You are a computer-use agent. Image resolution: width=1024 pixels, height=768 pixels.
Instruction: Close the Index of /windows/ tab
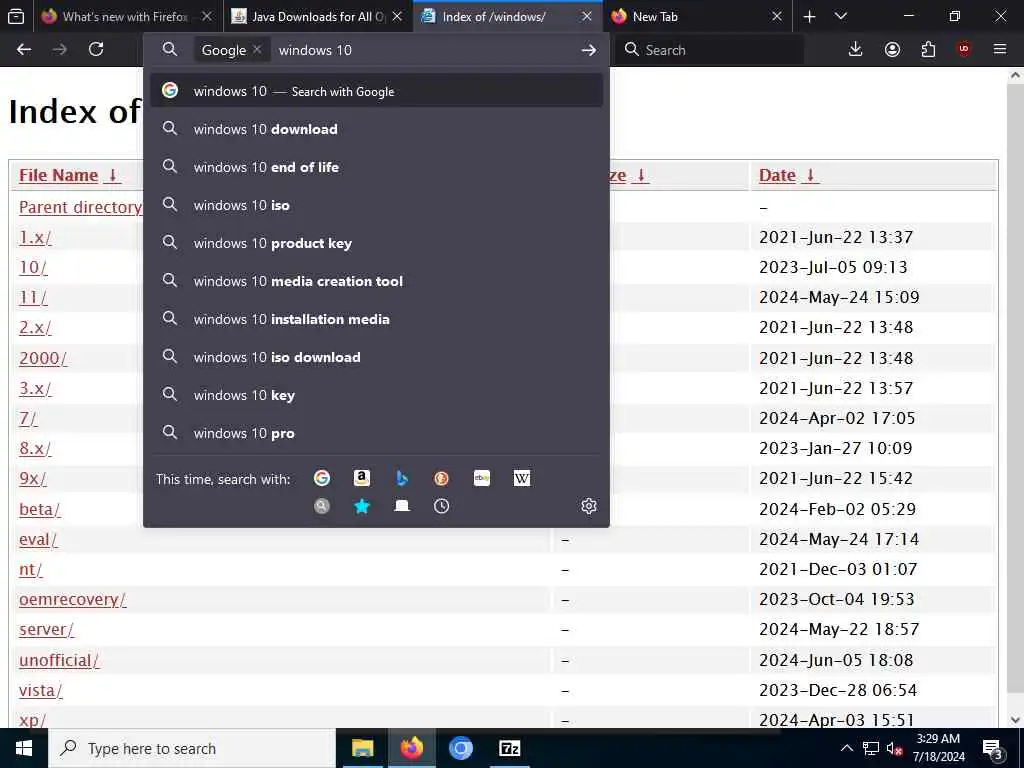[x=587, y=16]
